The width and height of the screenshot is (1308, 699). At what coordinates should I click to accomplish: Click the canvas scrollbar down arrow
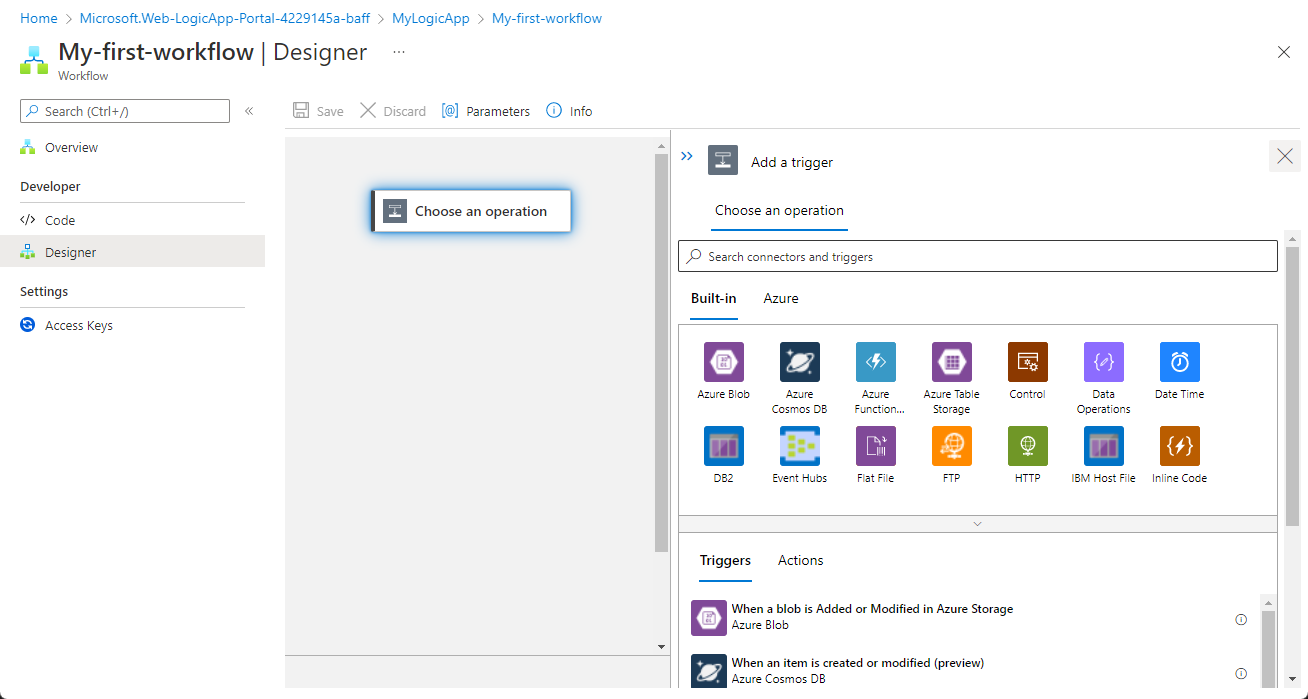[x=661, y=647]
